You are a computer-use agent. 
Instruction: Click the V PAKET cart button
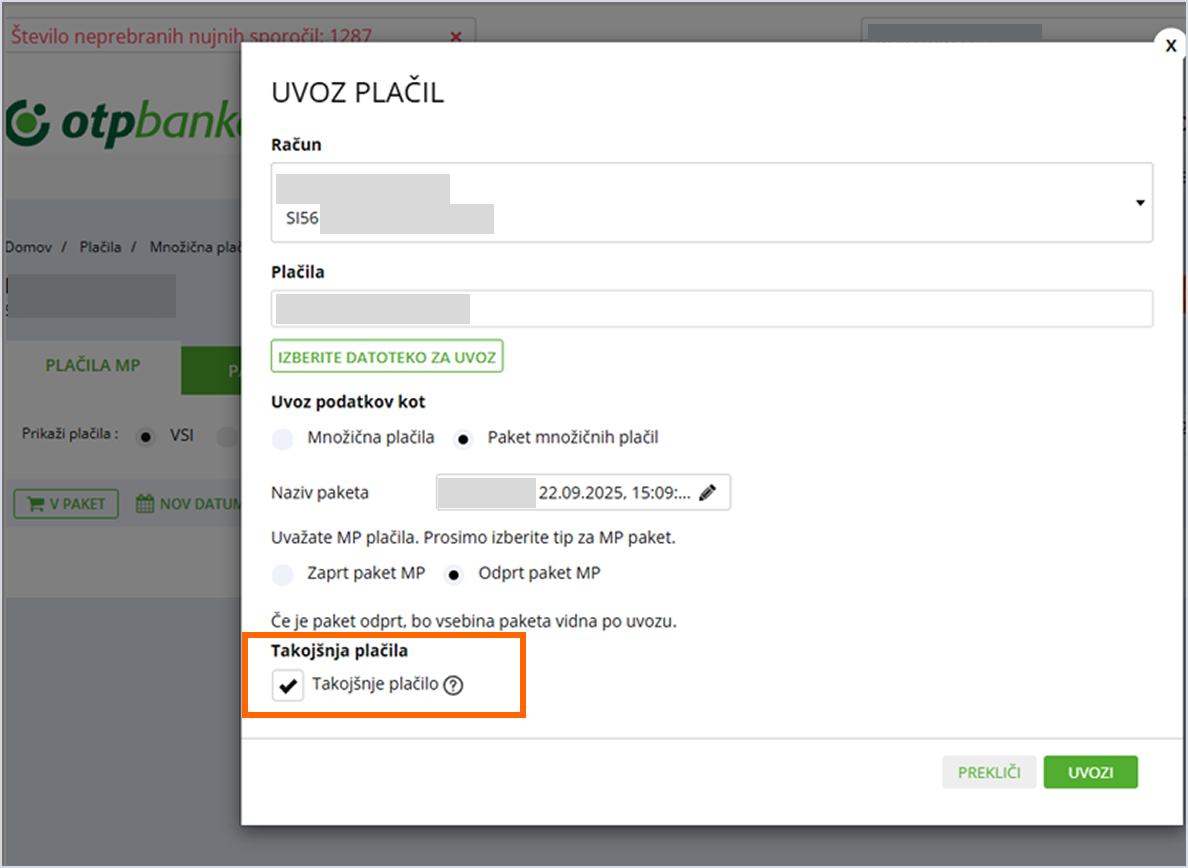[66, 504]
